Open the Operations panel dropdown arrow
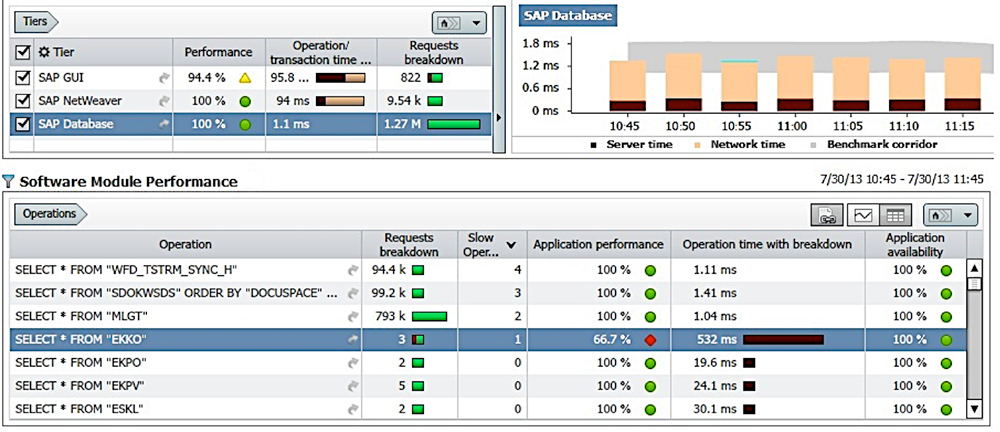 coord(967,215)
